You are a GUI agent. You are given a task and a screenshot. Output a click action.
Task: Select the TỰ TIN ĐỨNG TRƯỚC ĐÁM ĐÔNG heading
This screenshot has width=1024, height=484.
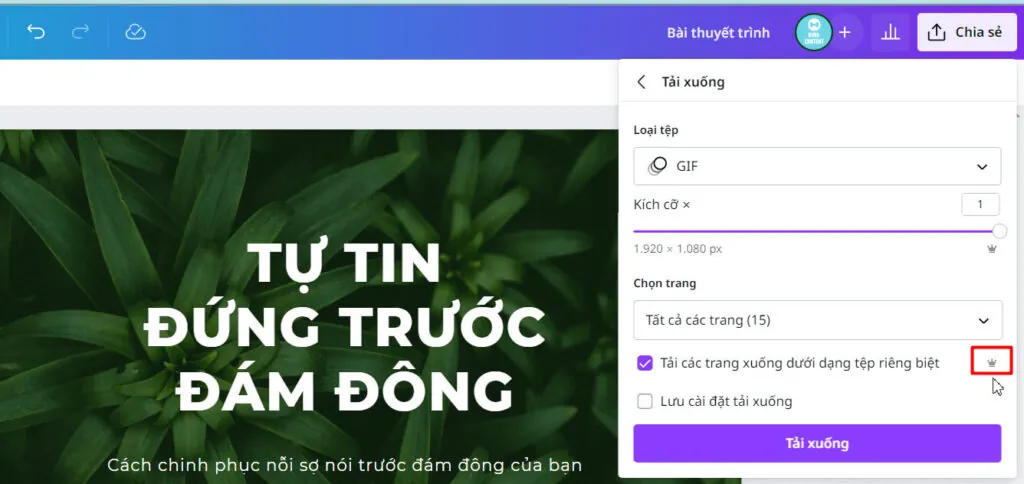344,327
